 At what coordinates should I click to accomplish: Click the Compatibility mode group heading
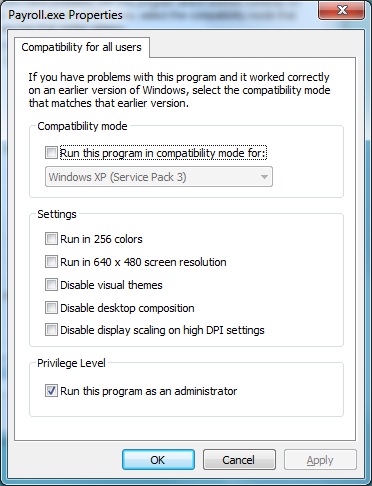[x=82, y=126]
